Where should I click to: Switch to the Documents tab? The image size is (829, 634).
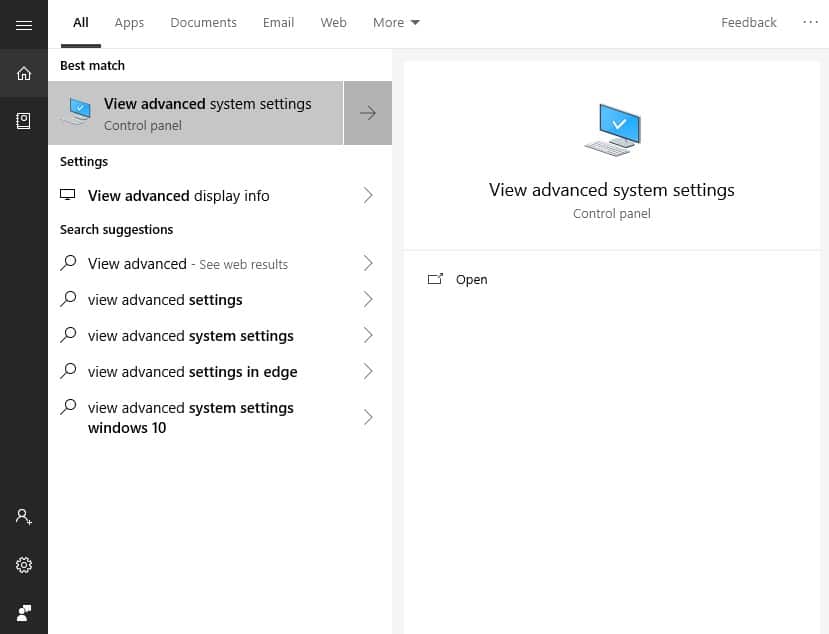pos(204,23)
